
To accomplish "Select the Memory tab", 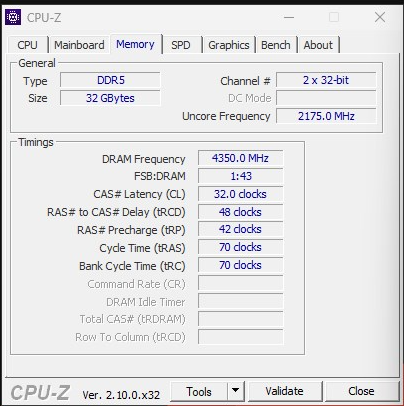I will (135, 44).
